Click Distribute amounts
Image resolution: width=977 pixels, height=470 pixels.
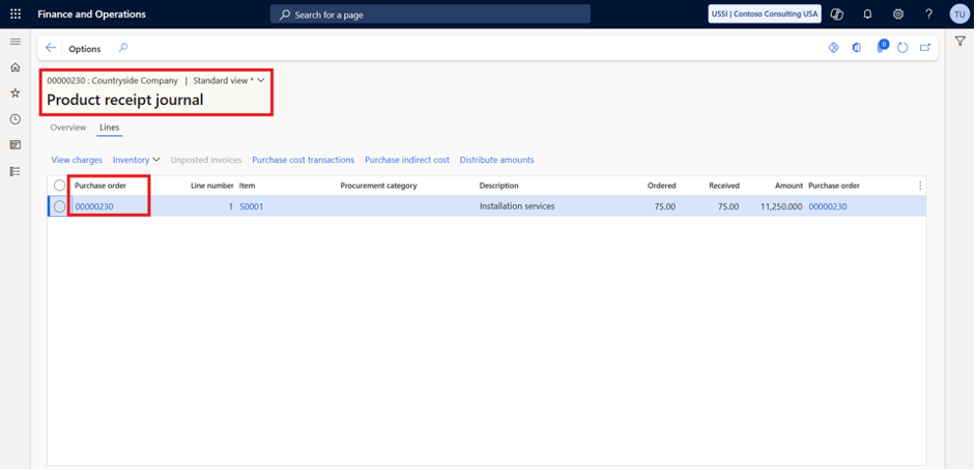pyautogui.click(x=497, y=160)
